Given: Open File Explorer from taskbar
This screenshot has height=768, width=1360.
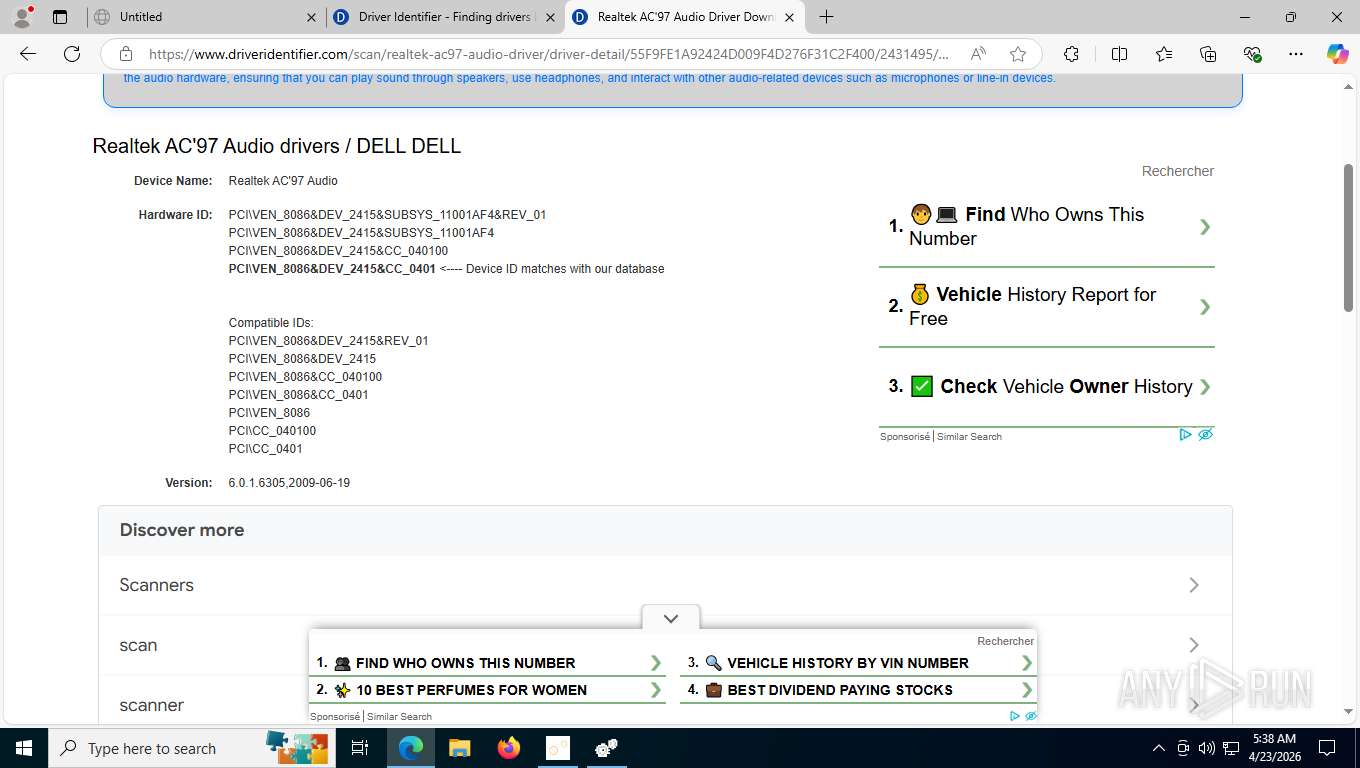Looking at the screenshot, I should (459, 748).
